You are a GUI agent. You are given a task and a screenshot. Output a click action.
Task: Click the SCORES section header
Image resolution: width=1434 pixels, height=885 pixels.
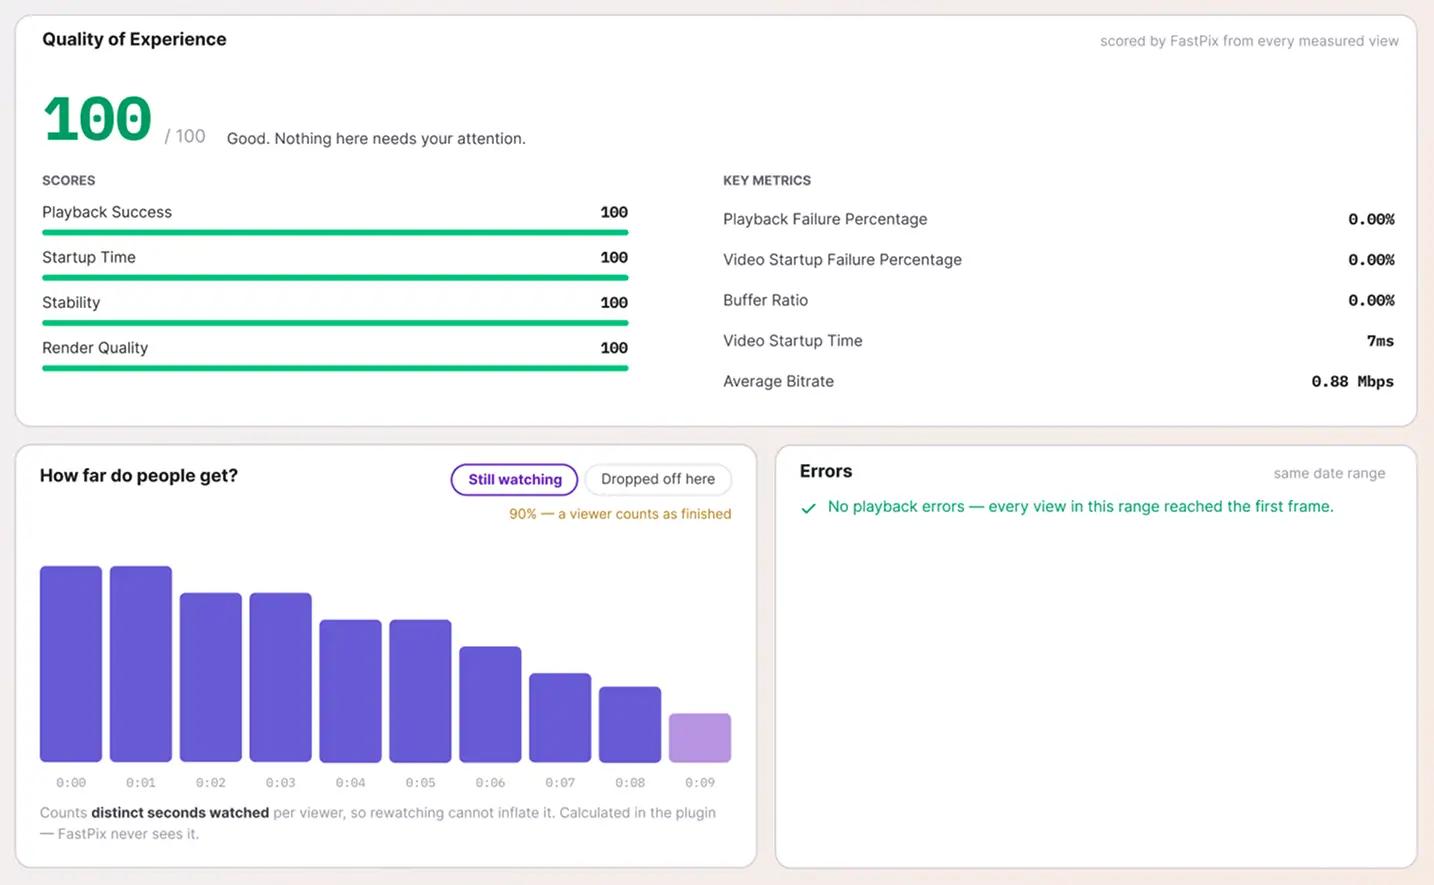69,181
